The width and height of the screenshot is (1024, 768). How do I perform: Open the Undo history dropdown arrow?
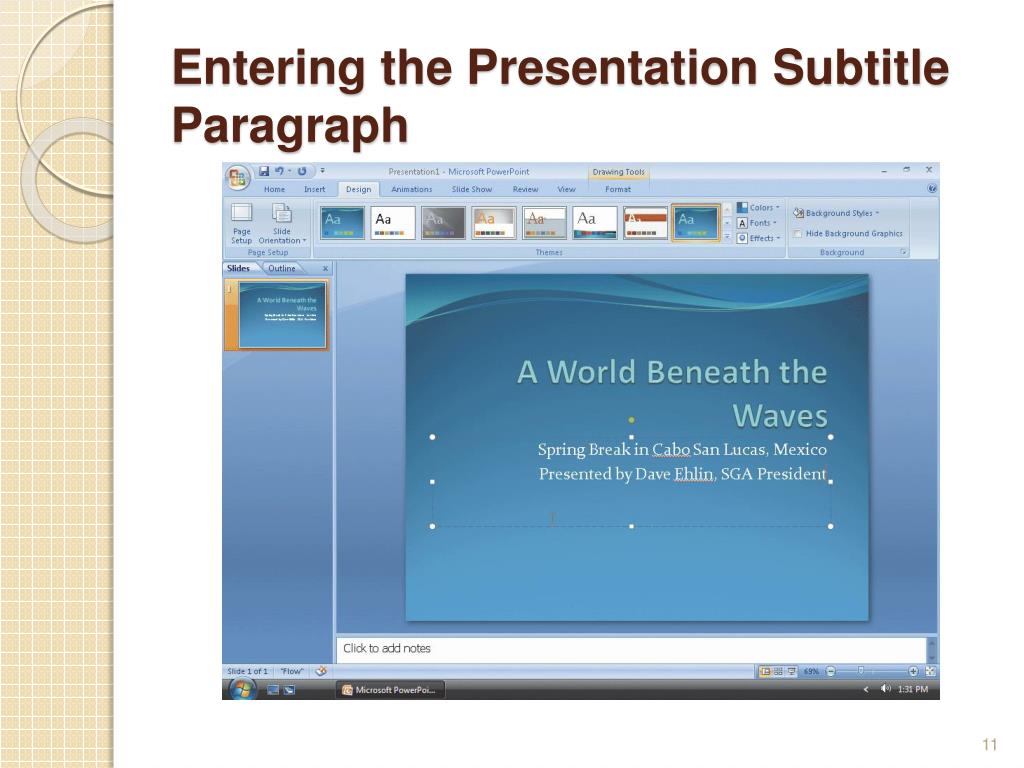pyautogui.click(x=289, y=171)
